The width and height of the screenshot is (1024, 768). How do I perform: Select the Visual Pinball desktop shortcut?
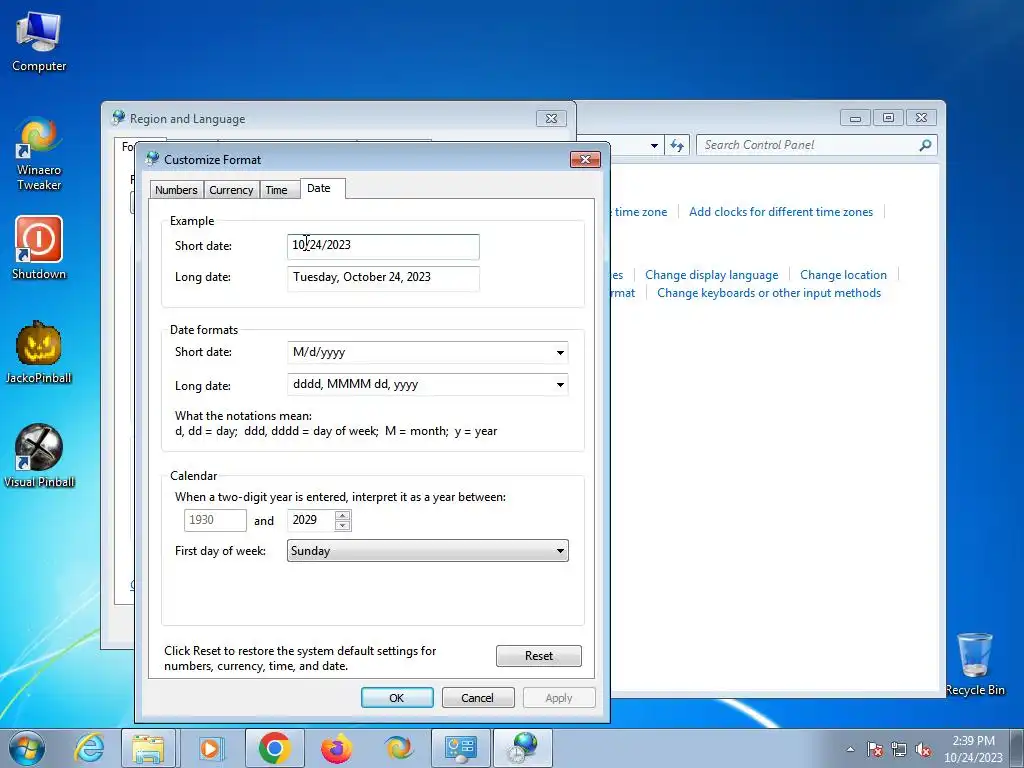tap(39, 456)
